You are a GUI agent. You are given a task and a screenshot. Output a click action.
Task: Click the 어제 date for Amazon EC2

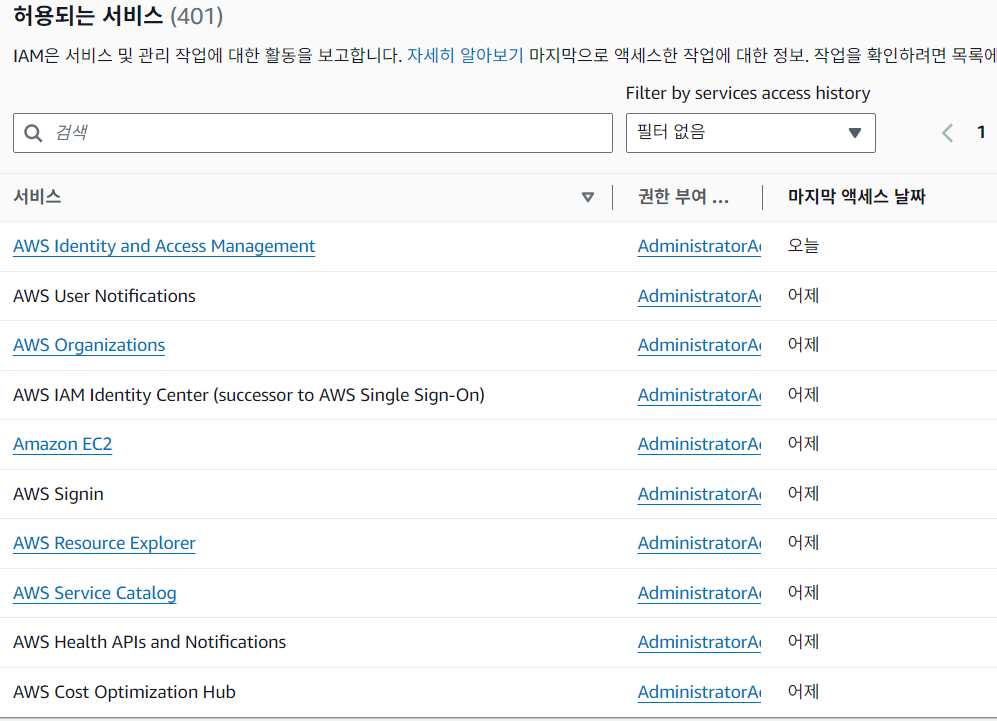803,443
